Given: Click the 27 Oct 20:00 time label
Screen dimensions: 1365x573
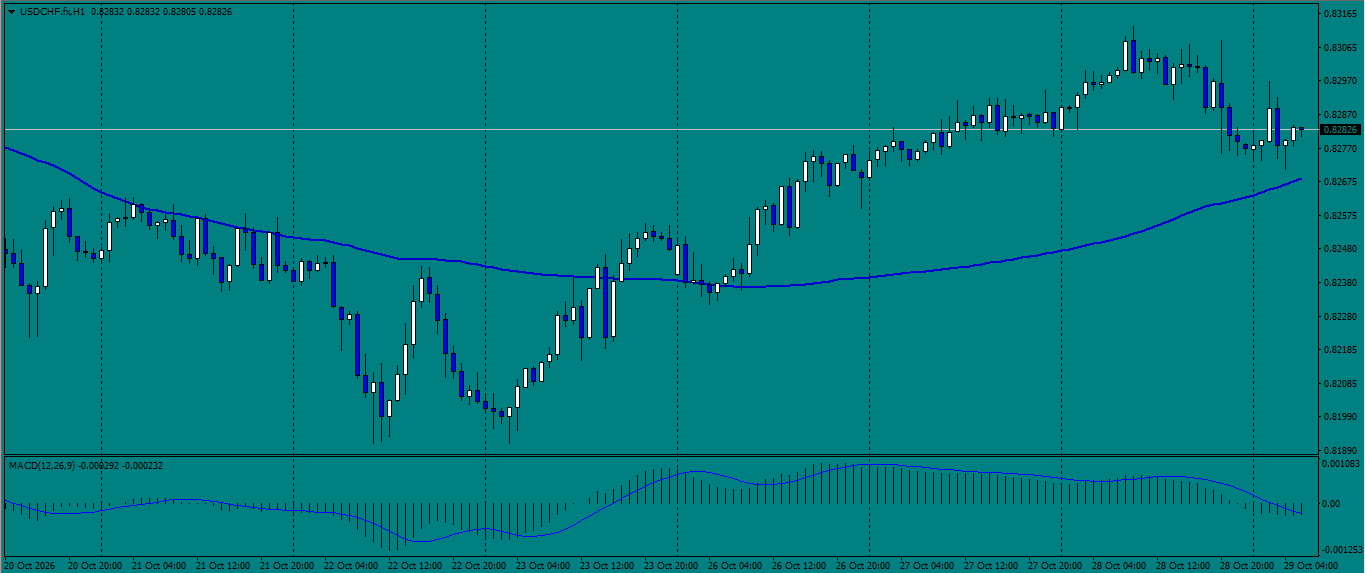Looking at the screenshot, I should [x=1055, y=565].
